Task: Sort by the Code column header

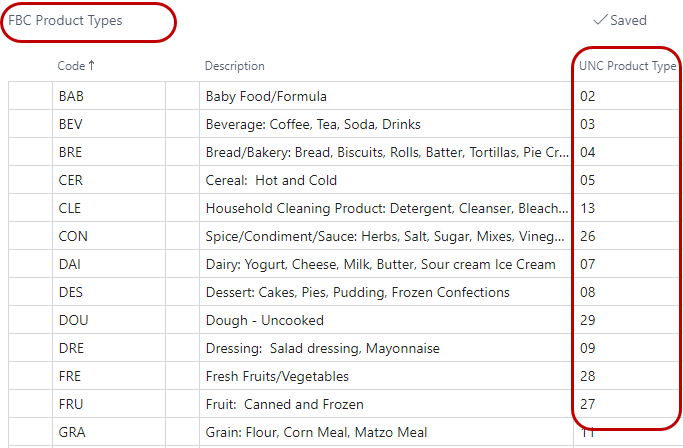Action: 72,66
